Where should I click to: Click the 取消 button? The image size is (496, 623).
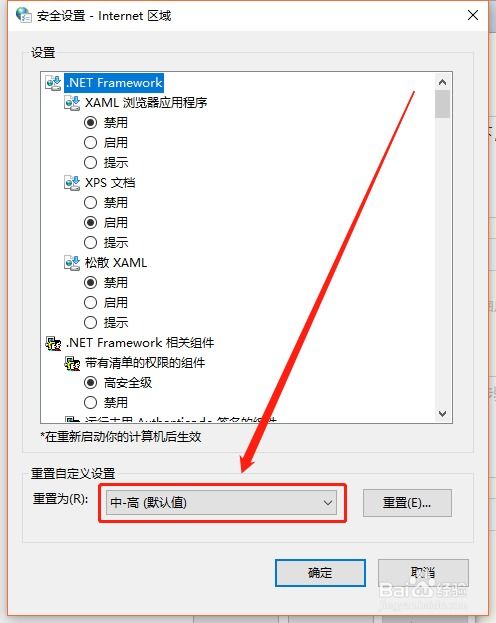(x=423, y=573)
